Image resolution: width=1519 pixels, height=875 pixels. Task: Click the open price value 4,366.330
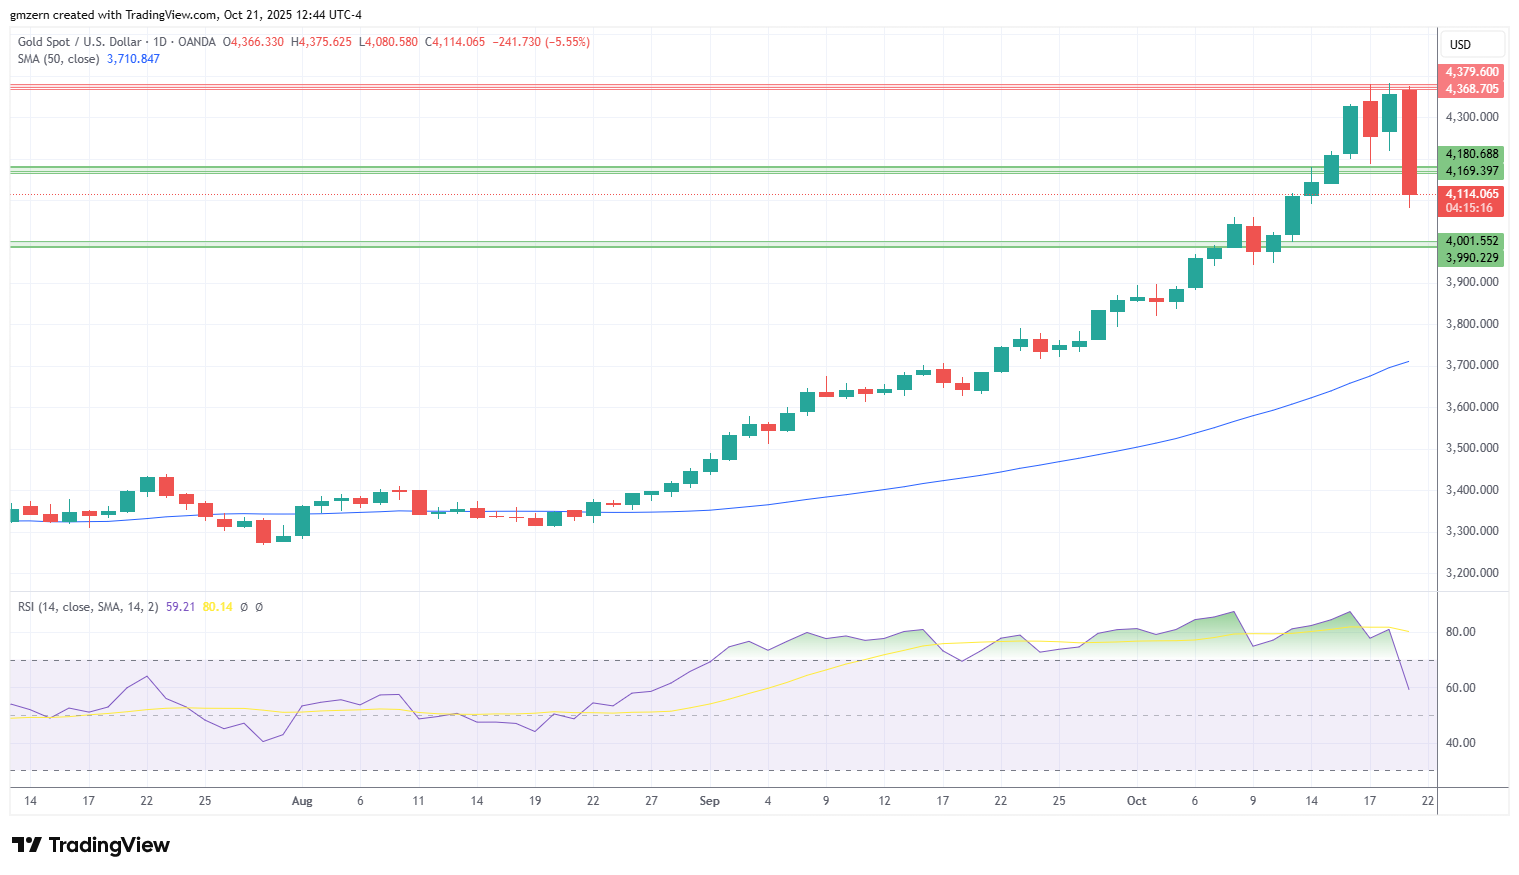pyautogui.click(x=257, y=42)
